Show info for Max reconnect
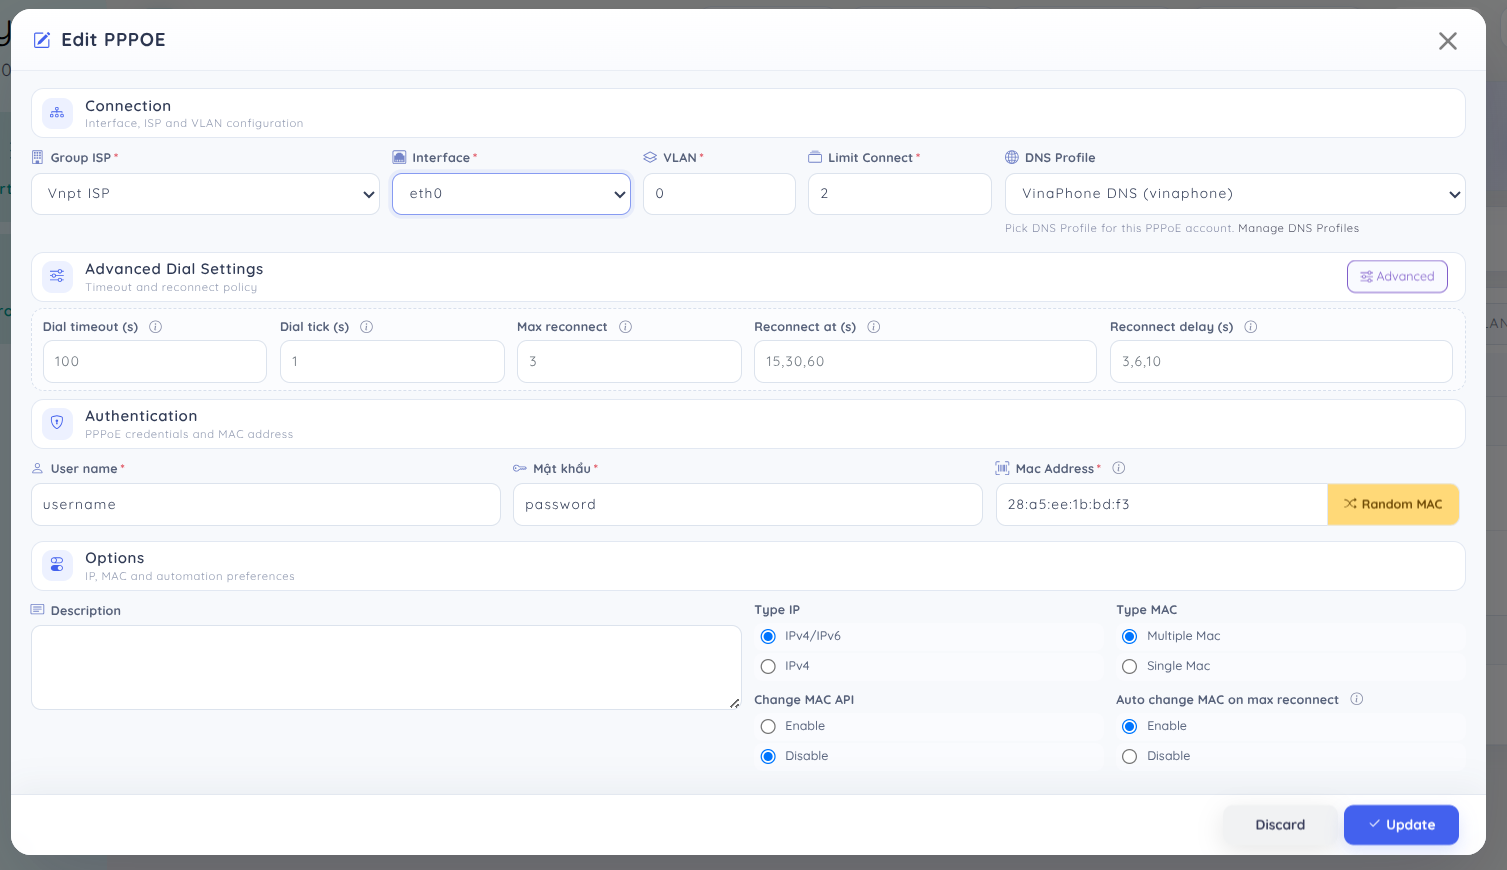This screenshot has height=870, width=1507. pos(626,327)
